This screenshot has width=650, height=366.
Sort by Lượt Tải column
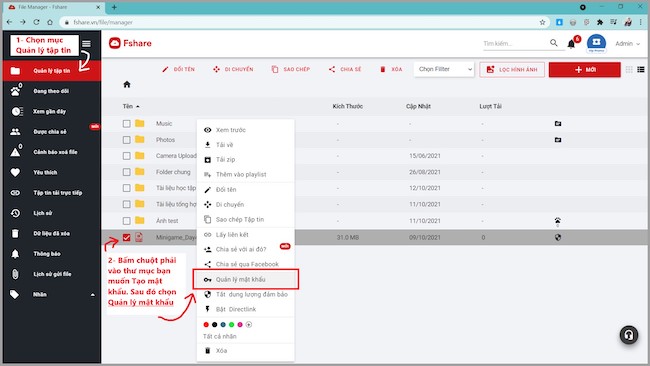point(490,107)
